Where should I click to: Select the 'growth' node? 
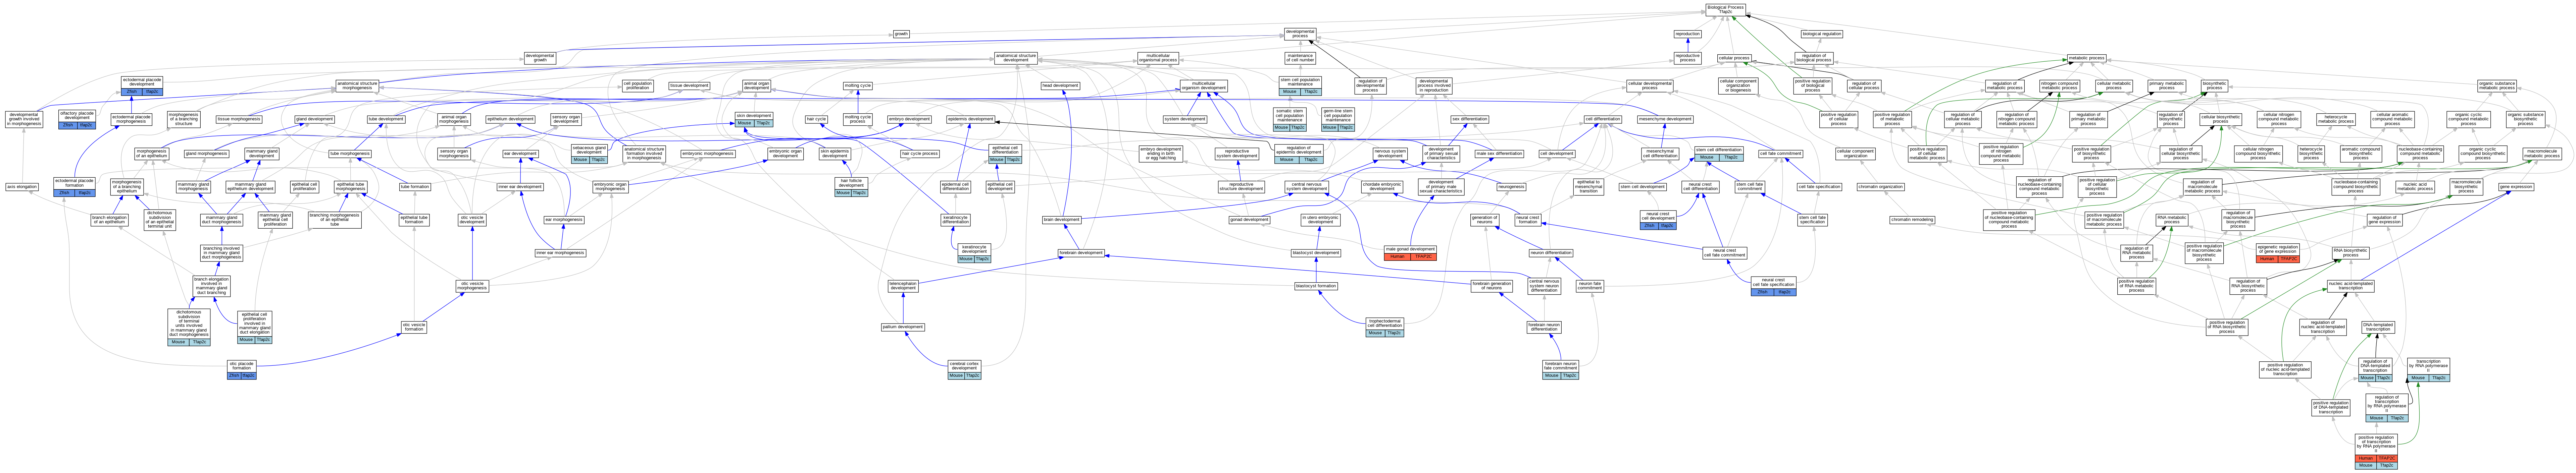(x=901, y=34)
